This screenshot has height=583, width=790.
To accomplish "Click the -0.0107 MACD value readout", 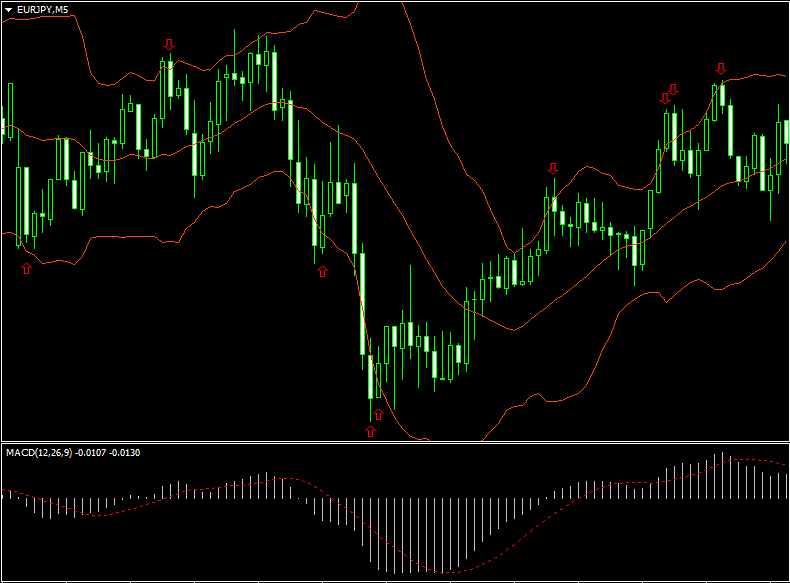I will pos(87,453).
